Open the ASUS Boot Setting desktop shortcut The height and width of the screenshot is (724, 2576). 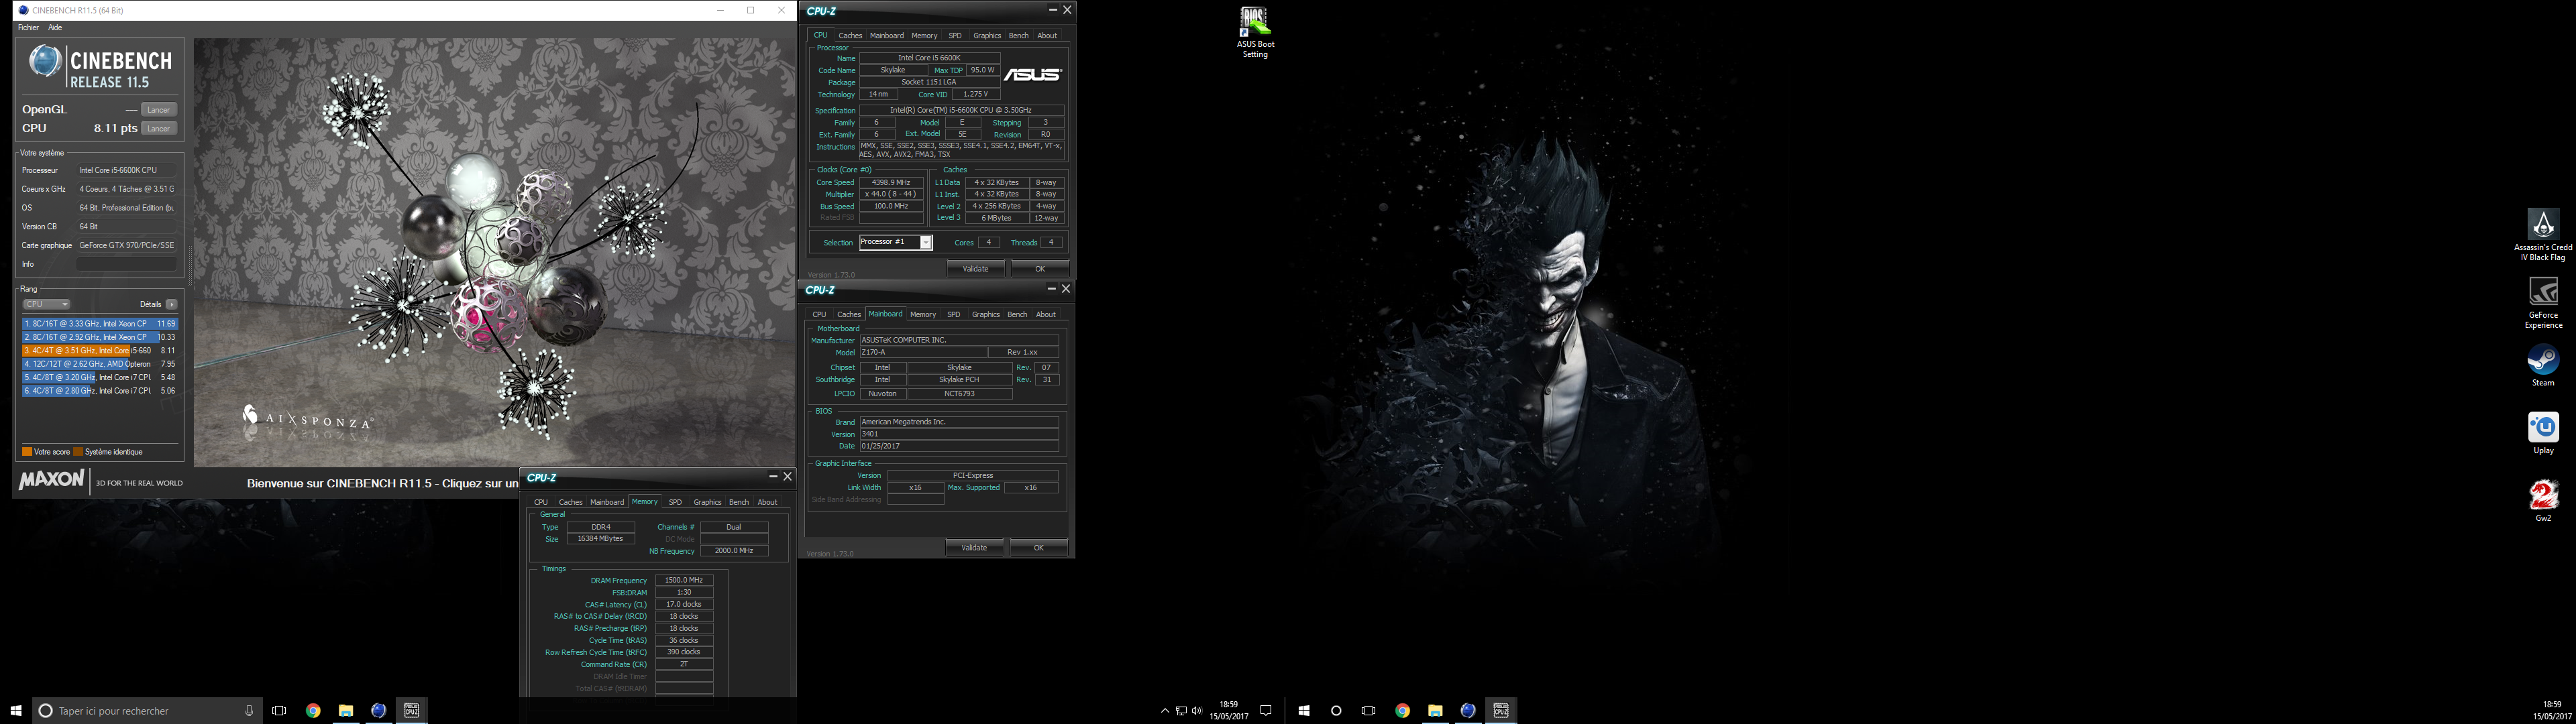click(1254, 32)
